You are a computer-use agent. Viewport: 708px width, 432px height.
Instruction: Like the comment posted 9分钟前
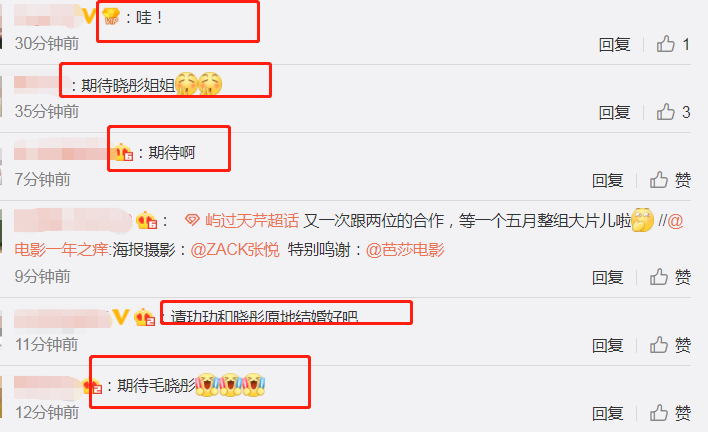click(659, 277)
